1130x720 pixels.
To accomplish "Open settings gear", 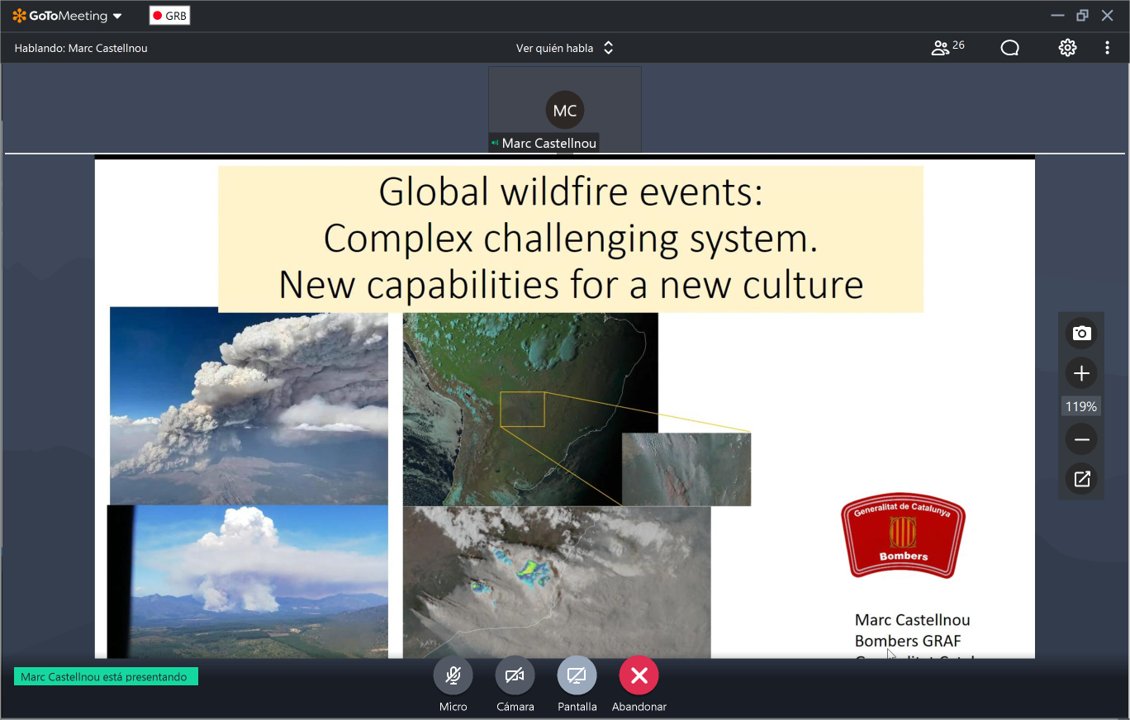I will 1067,48.
